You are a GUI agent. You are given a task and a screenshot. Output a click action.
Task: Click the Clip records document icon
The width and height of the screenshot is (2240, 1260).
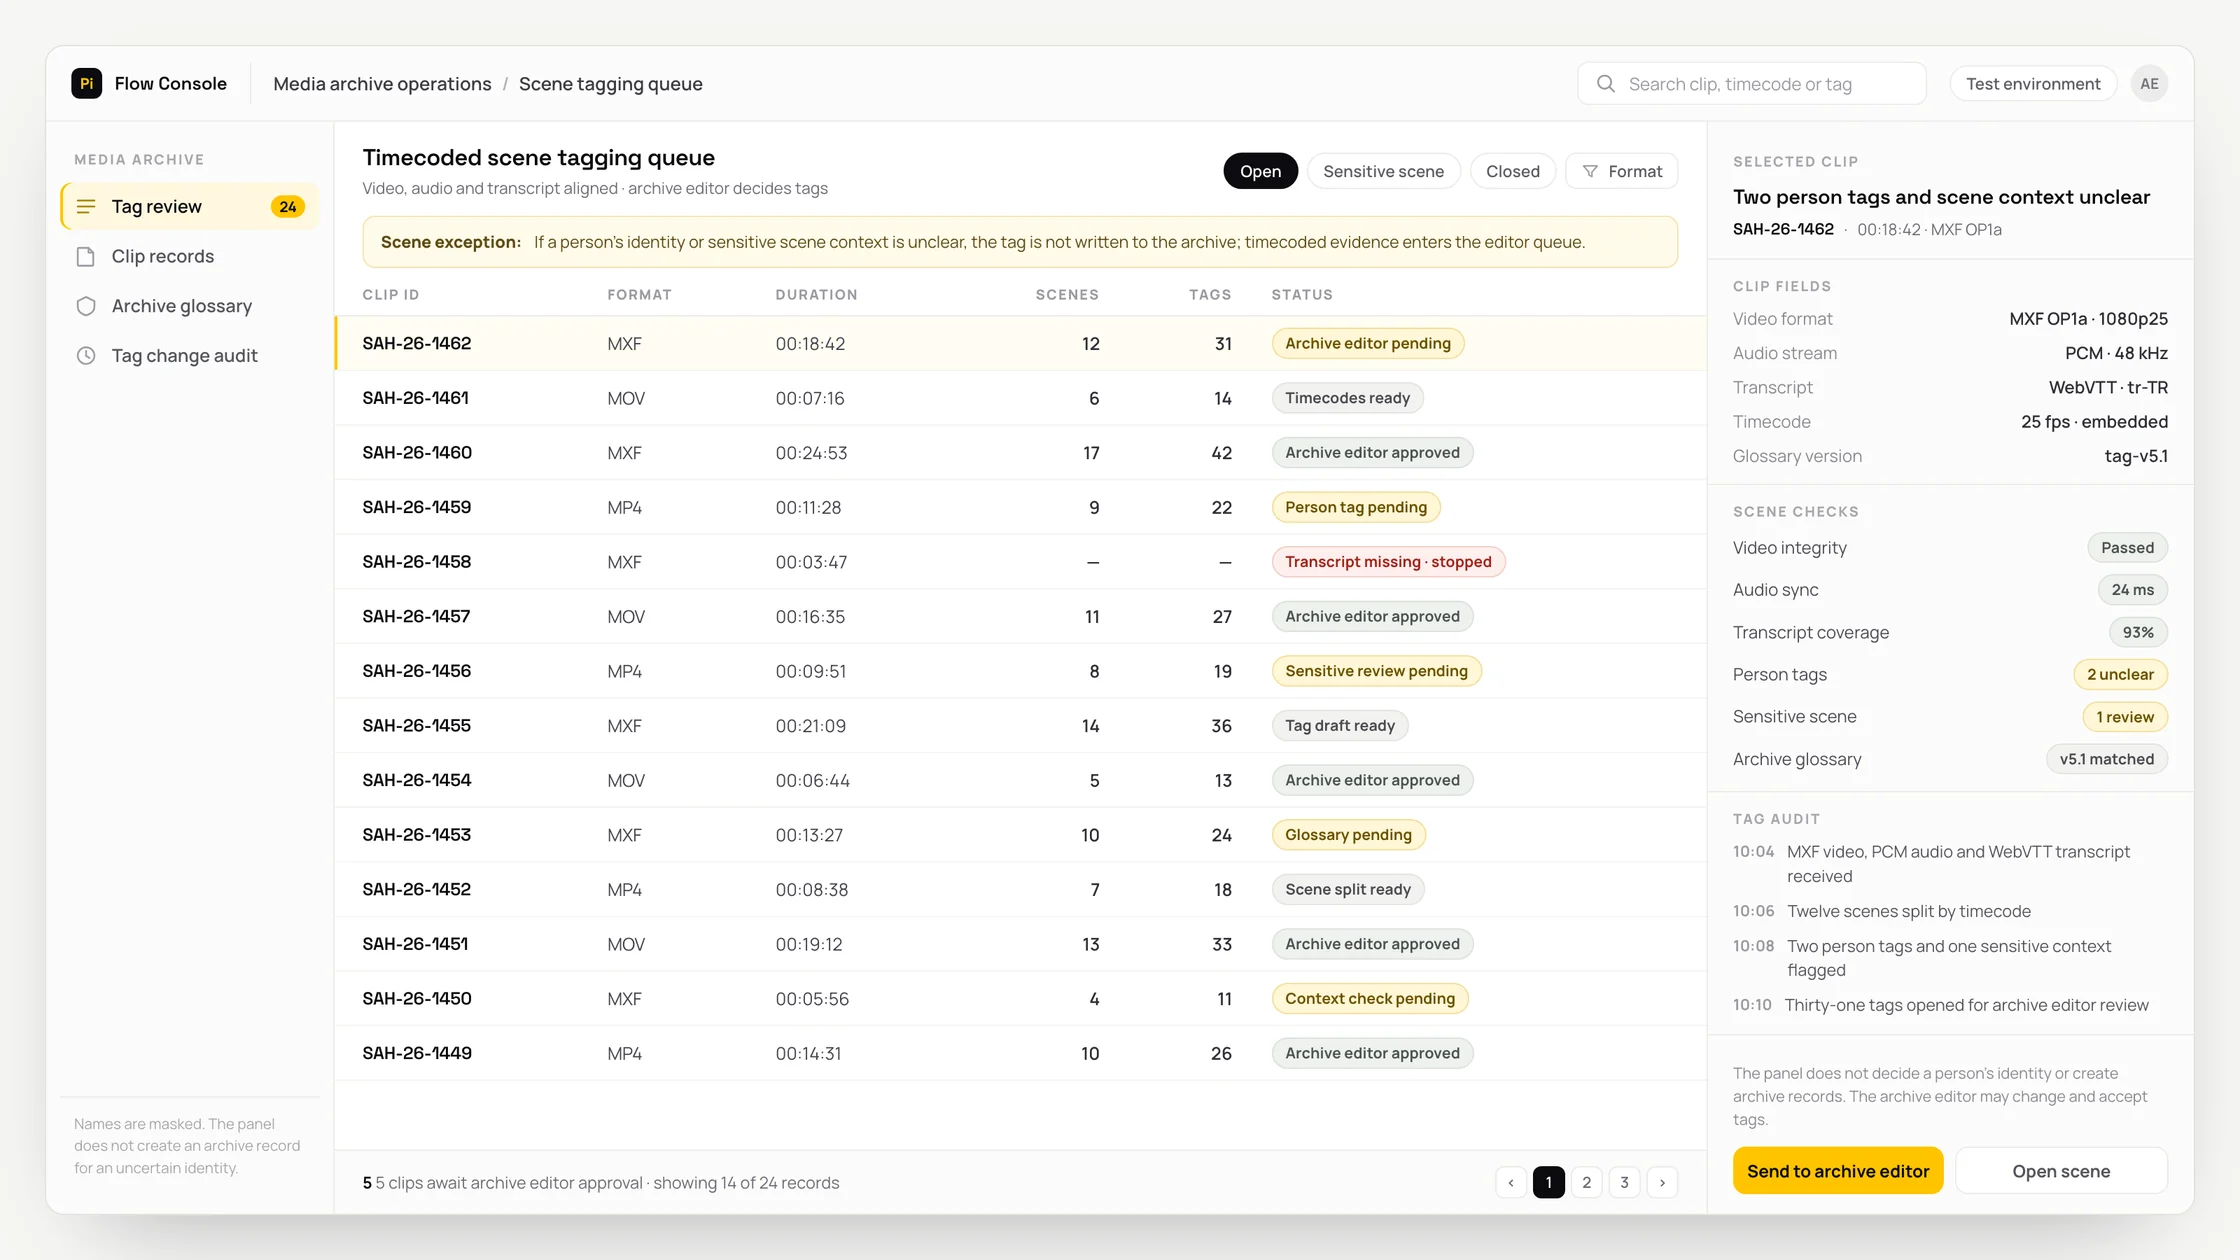[x=86, y=257]
